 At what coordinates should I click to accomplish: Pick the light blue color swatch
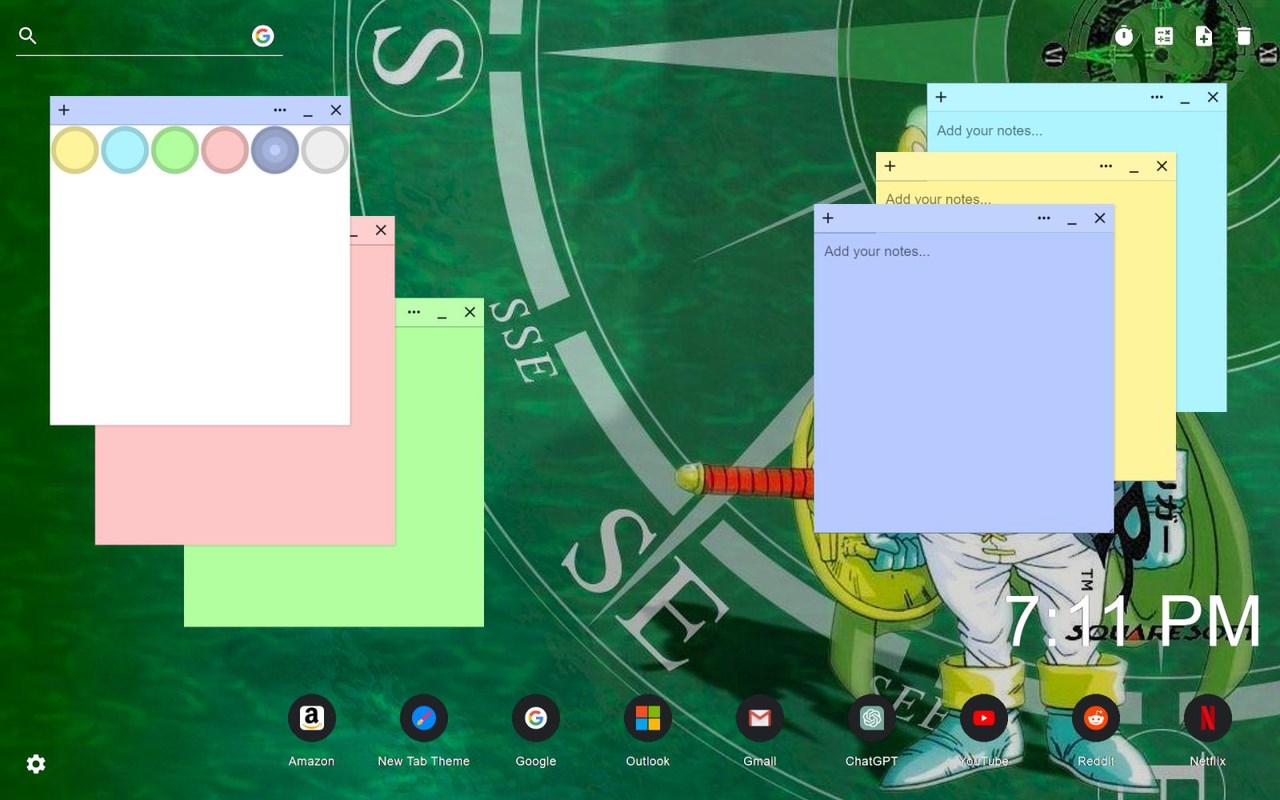tap(125, 150)
